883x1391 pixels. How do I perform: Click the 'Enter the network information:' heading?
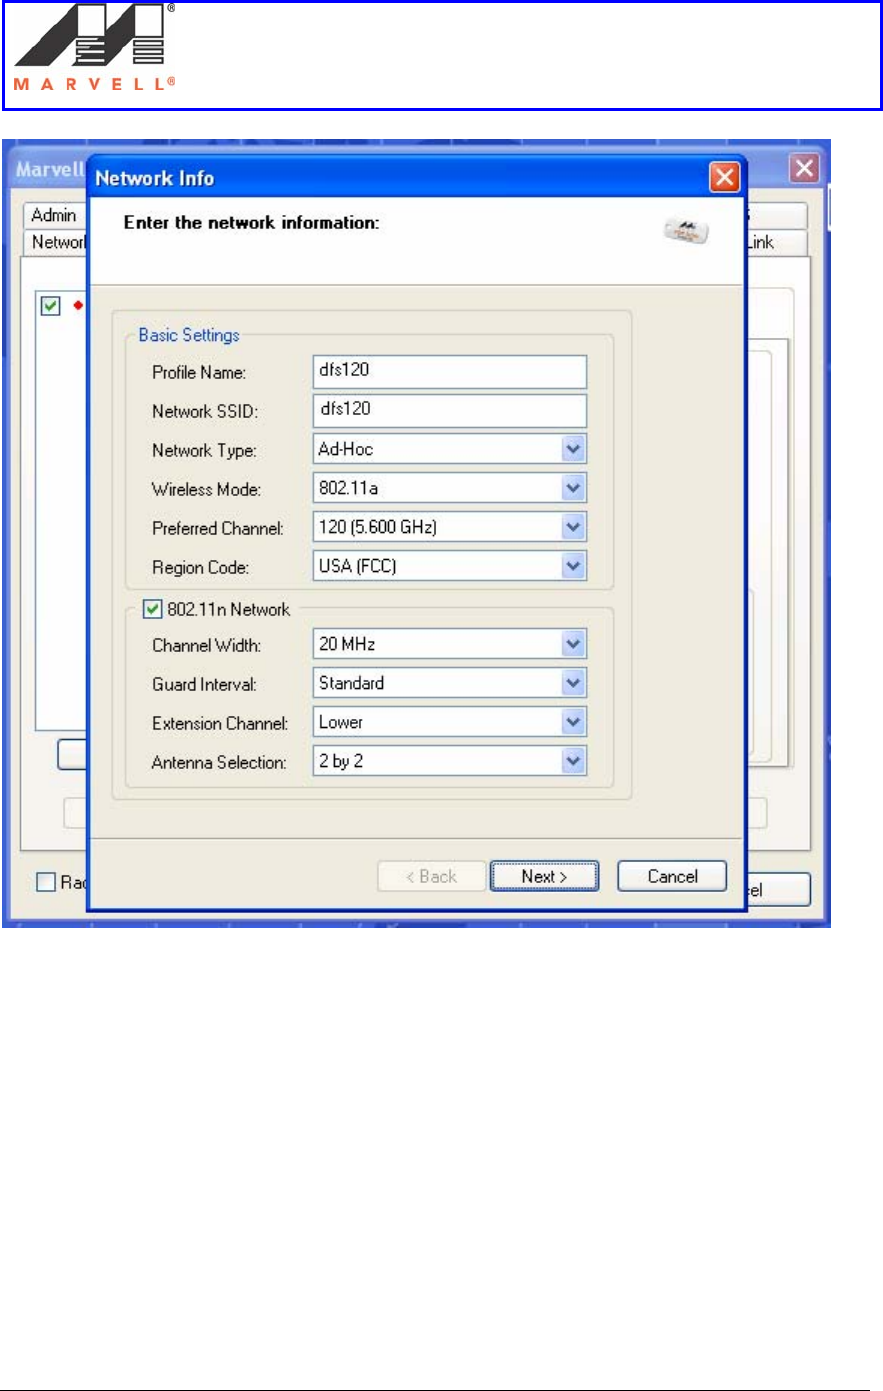pos(252,223)
